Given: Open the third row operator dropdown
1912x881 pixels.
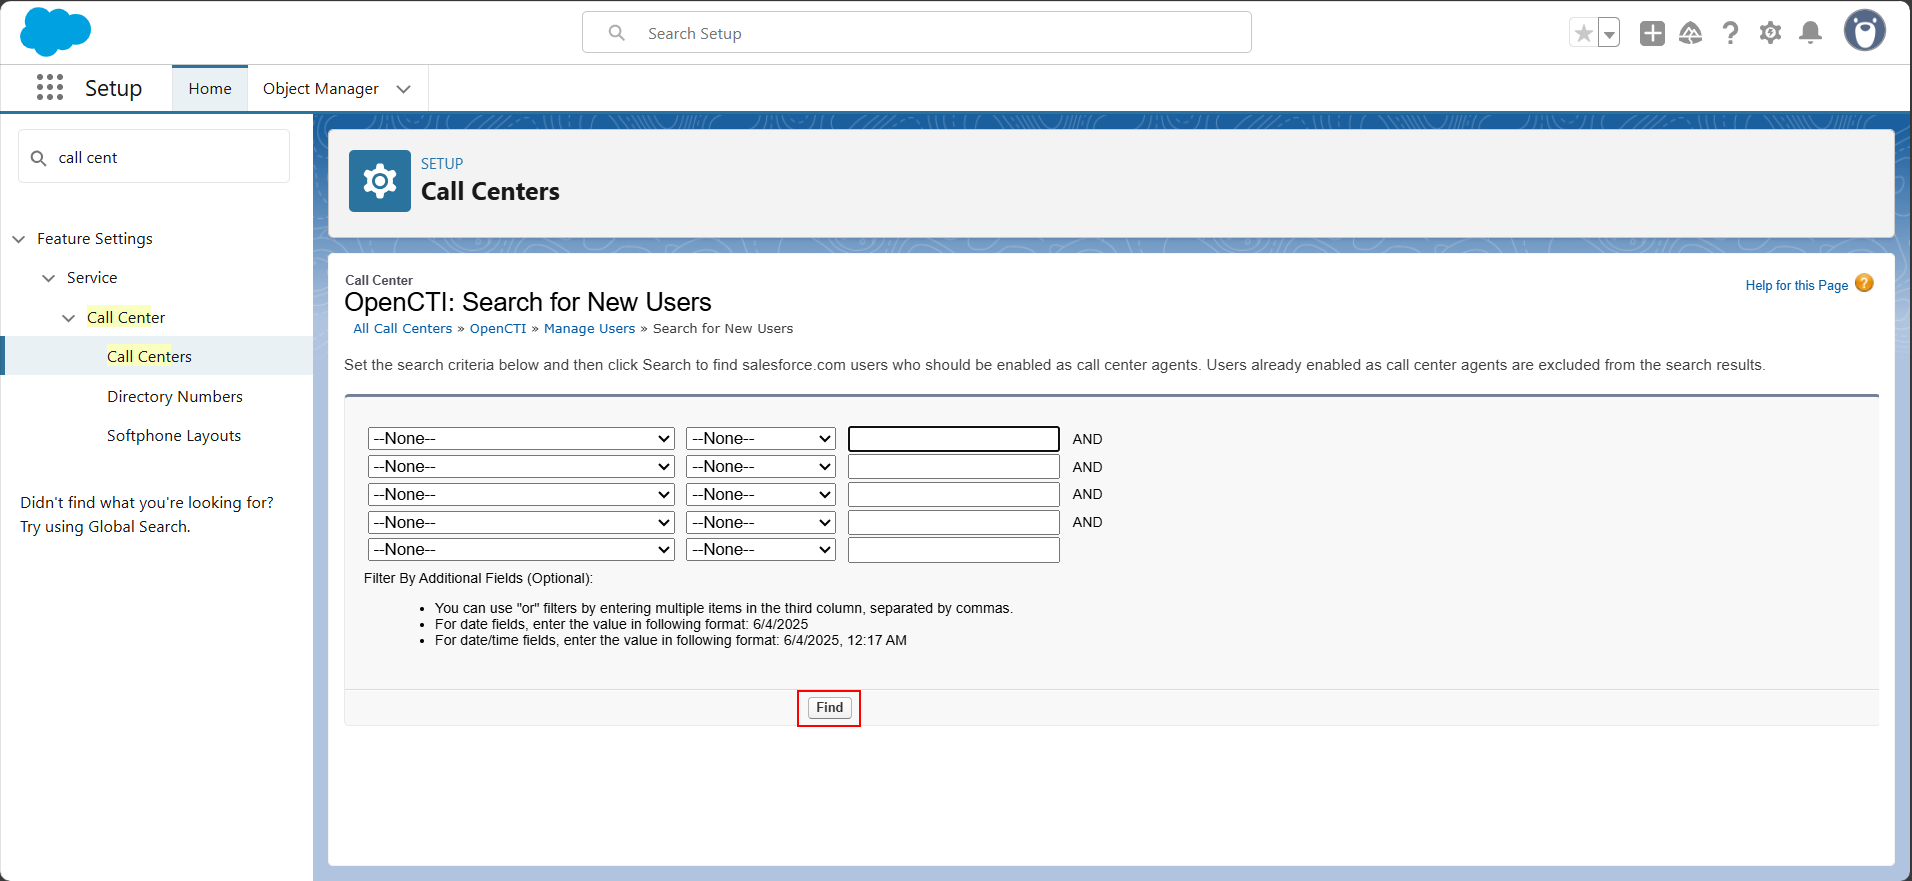Looking at the screenshot, I should 761,495.
